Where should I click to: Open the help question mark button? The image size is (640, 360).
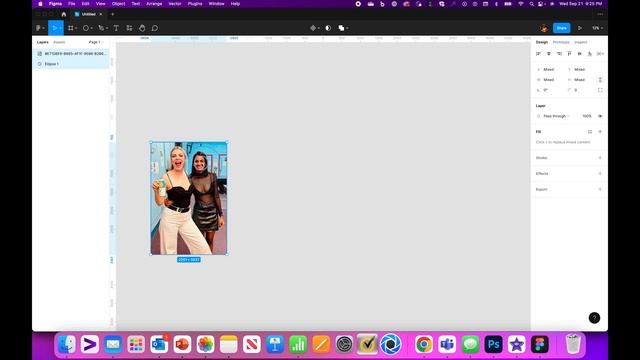click(x=594, y=318)
